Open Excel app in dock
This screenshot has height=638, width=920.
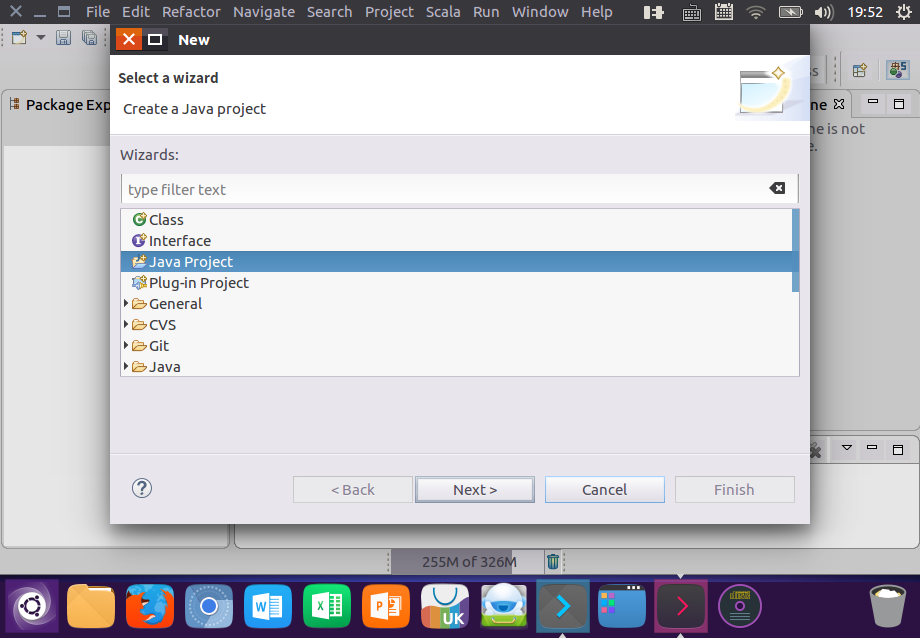[x=327, y=606]
